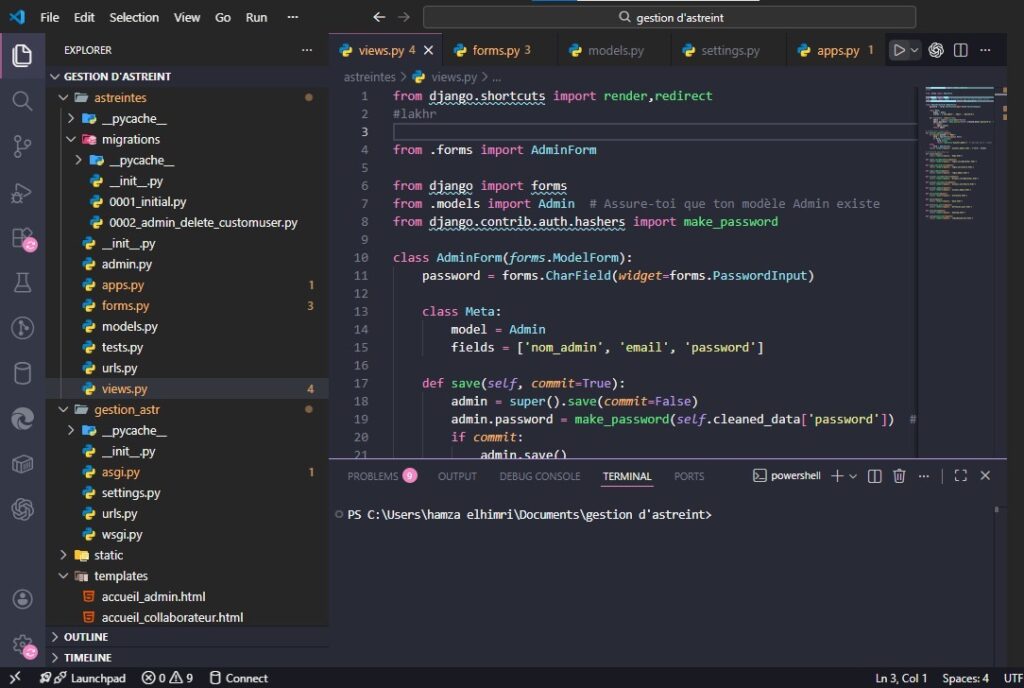Open the Selection menu
Viewport: 1024px width, 688px height.
[134, 18]
